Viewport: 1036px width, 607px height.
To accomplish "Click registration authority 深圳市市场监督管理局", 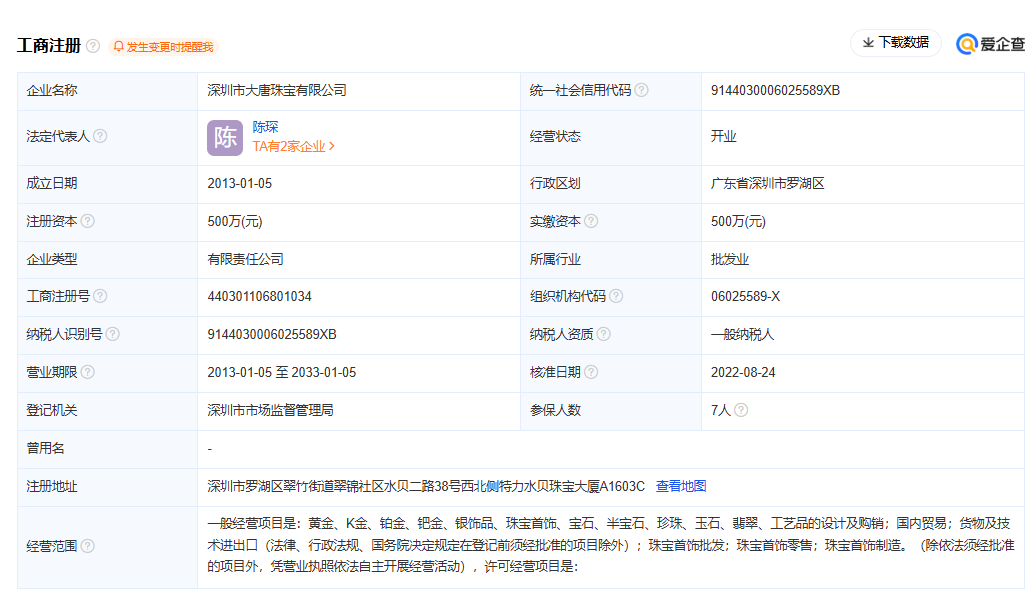I will pyautogui.click(x=270, y=411).
